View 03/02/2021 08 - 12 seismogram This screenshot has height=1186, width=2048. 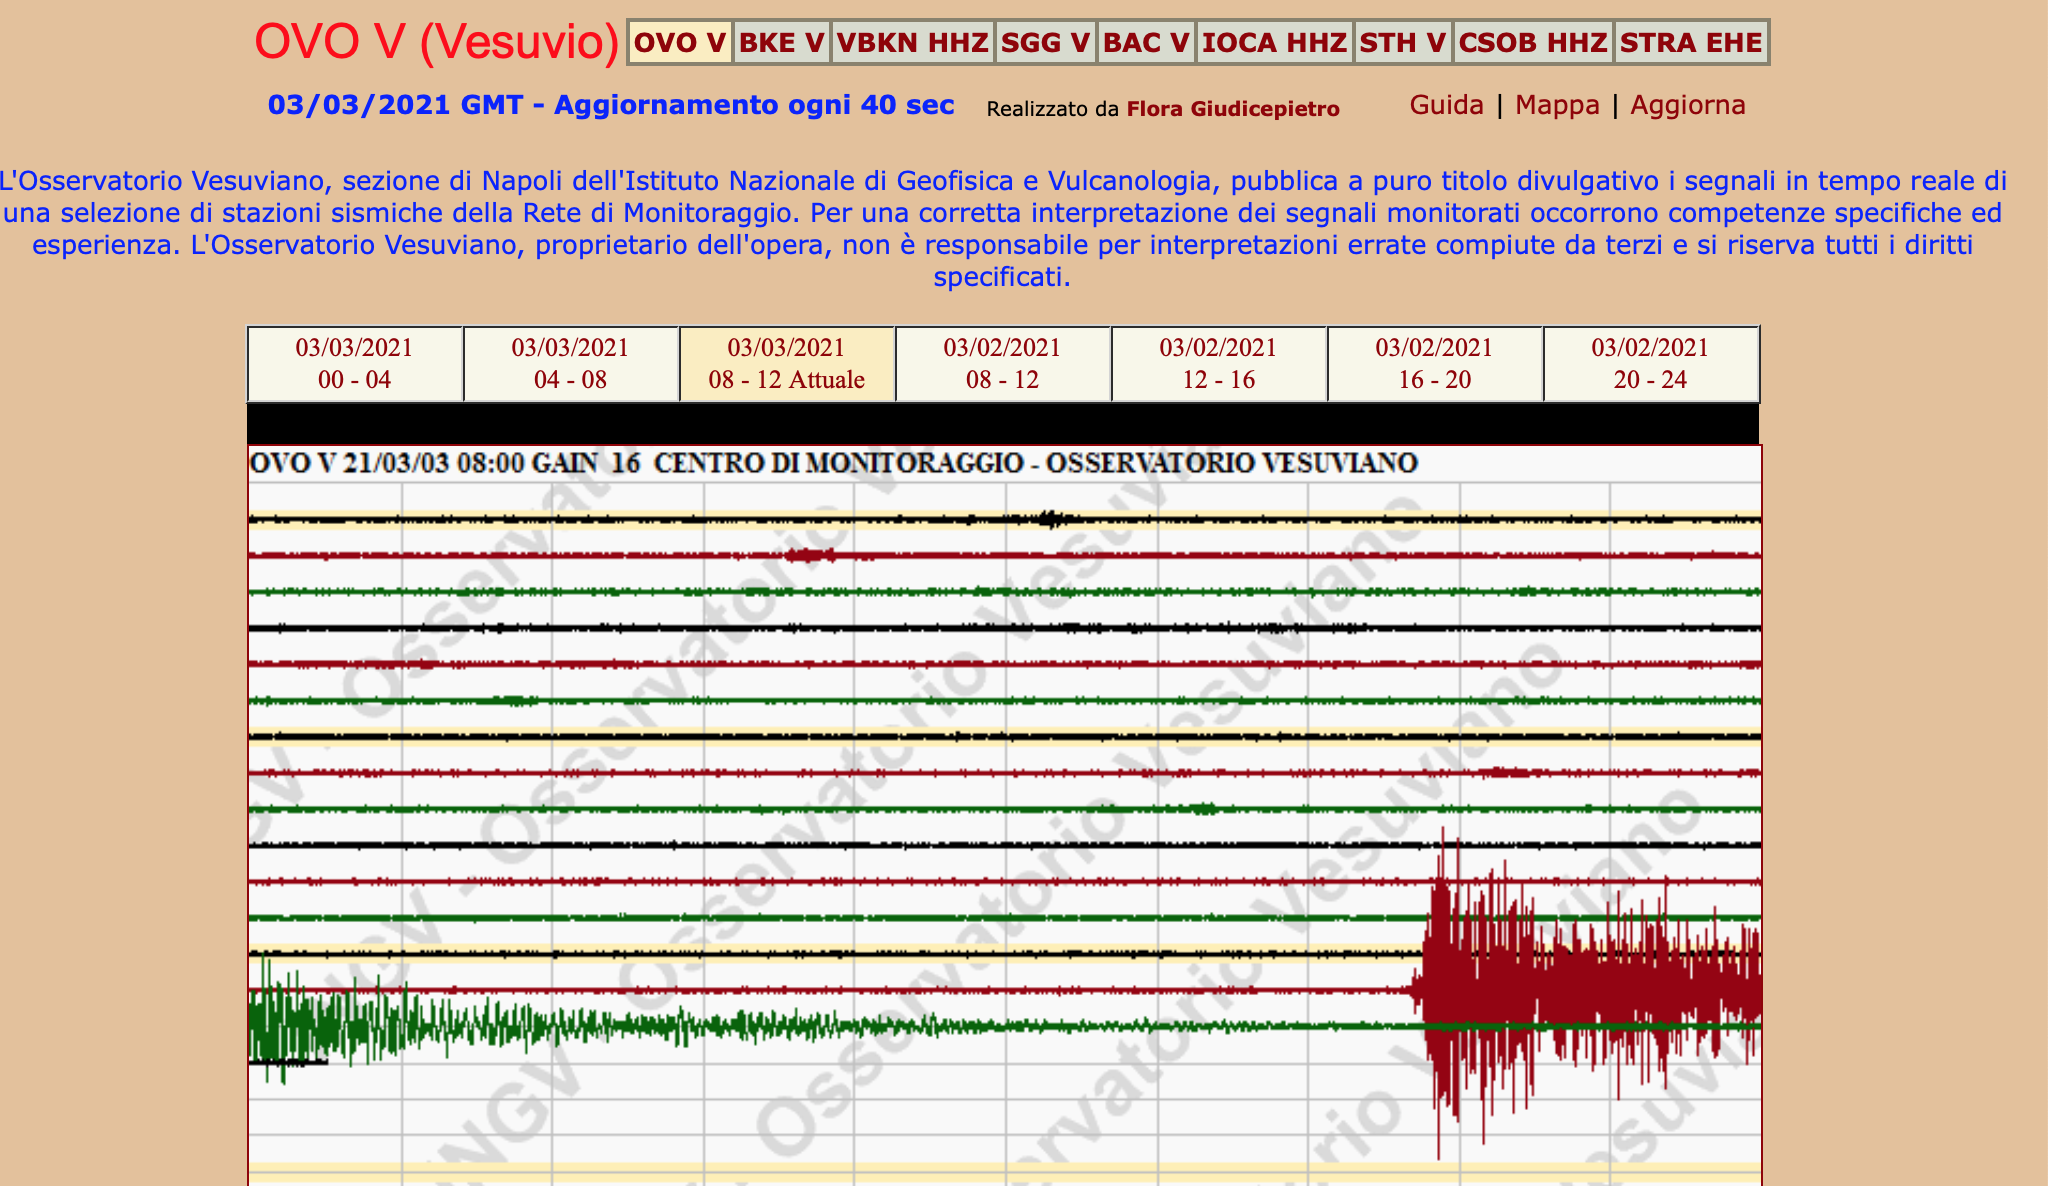1002,364
